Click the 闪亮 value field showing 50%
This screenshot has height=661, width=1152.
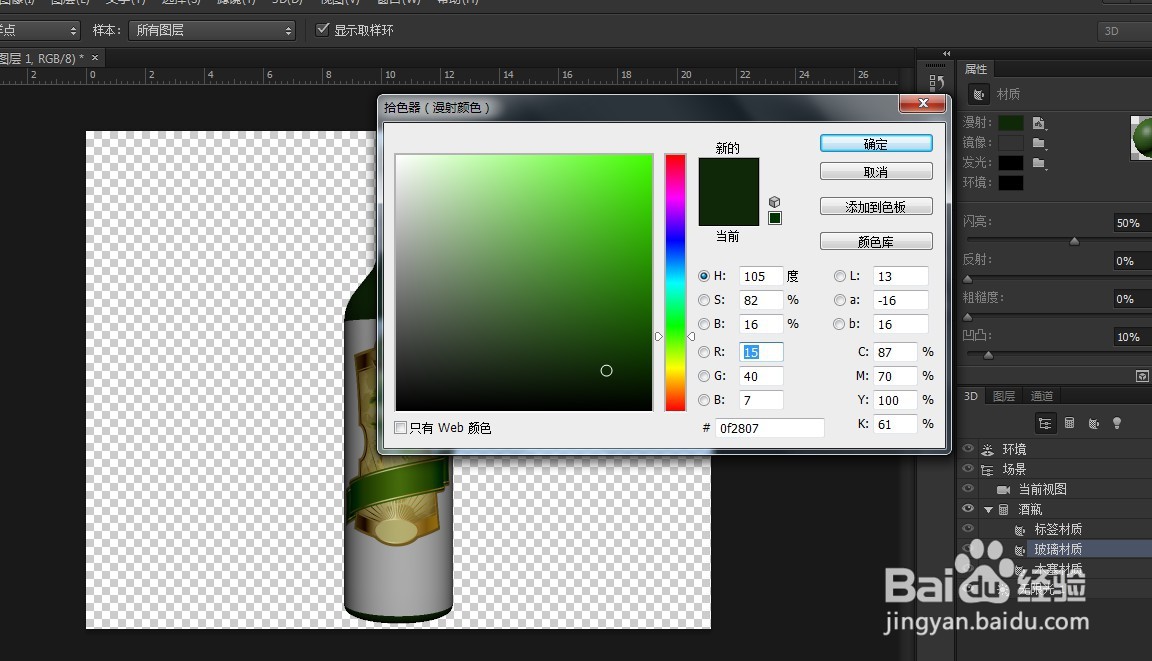(1131, 223)
